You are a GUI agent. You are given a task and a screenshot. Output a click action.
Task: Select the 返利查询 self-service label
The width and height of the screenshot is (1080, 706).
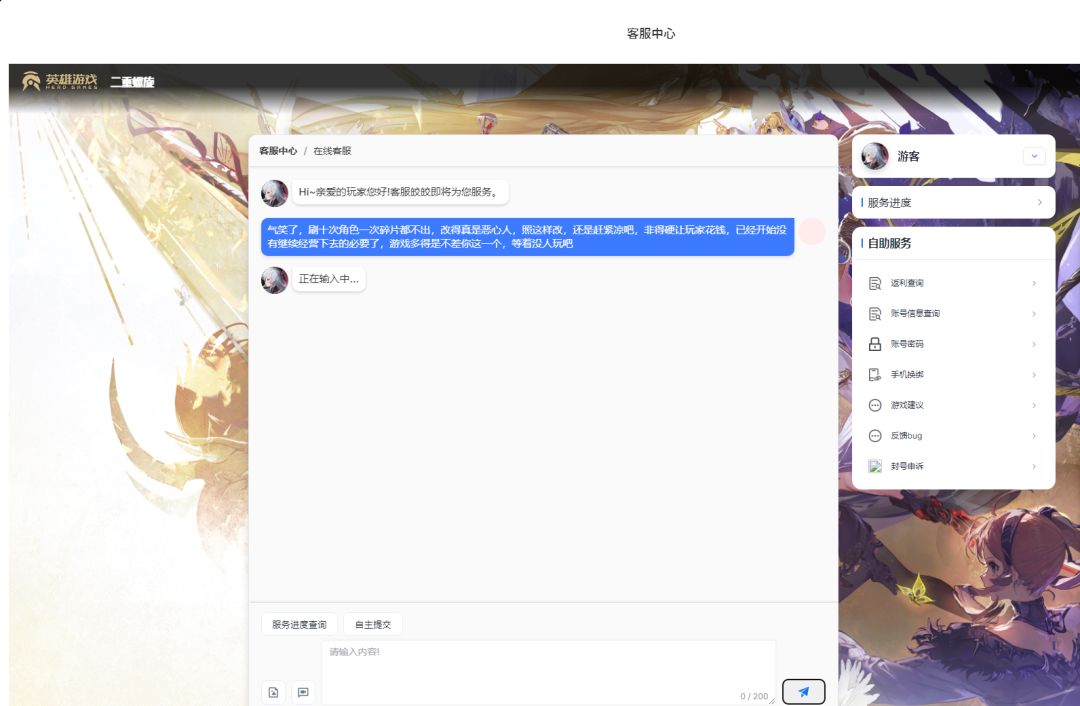tap(906, 283)
